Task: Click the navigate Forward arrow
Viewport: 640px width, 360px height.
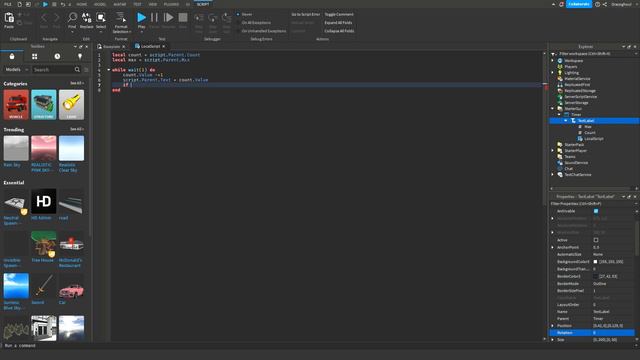Action: pyautogui.click(x=56, y=18)
